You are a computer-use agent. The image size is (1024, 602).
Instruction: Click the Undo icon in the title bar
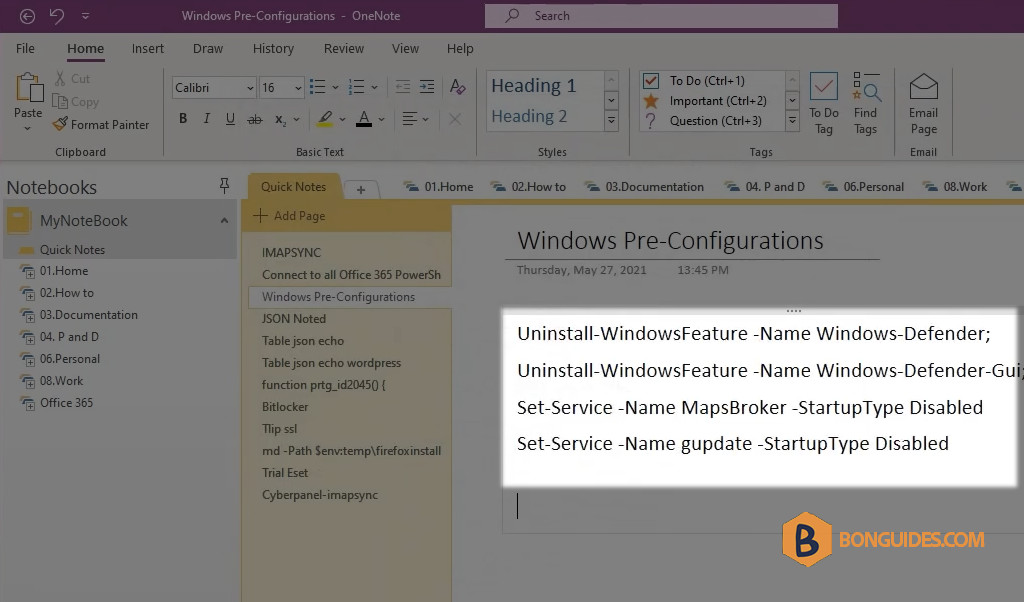click(x=57, y=16)
